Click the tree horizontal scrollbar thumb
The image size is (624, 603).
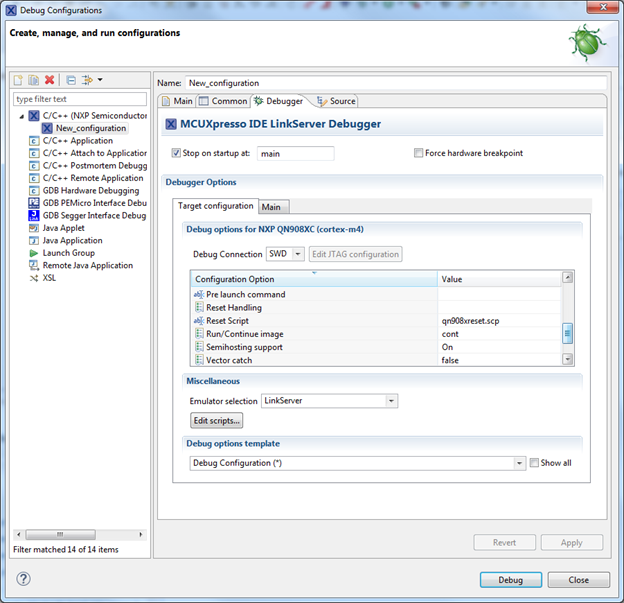click(x=60, y=534)
